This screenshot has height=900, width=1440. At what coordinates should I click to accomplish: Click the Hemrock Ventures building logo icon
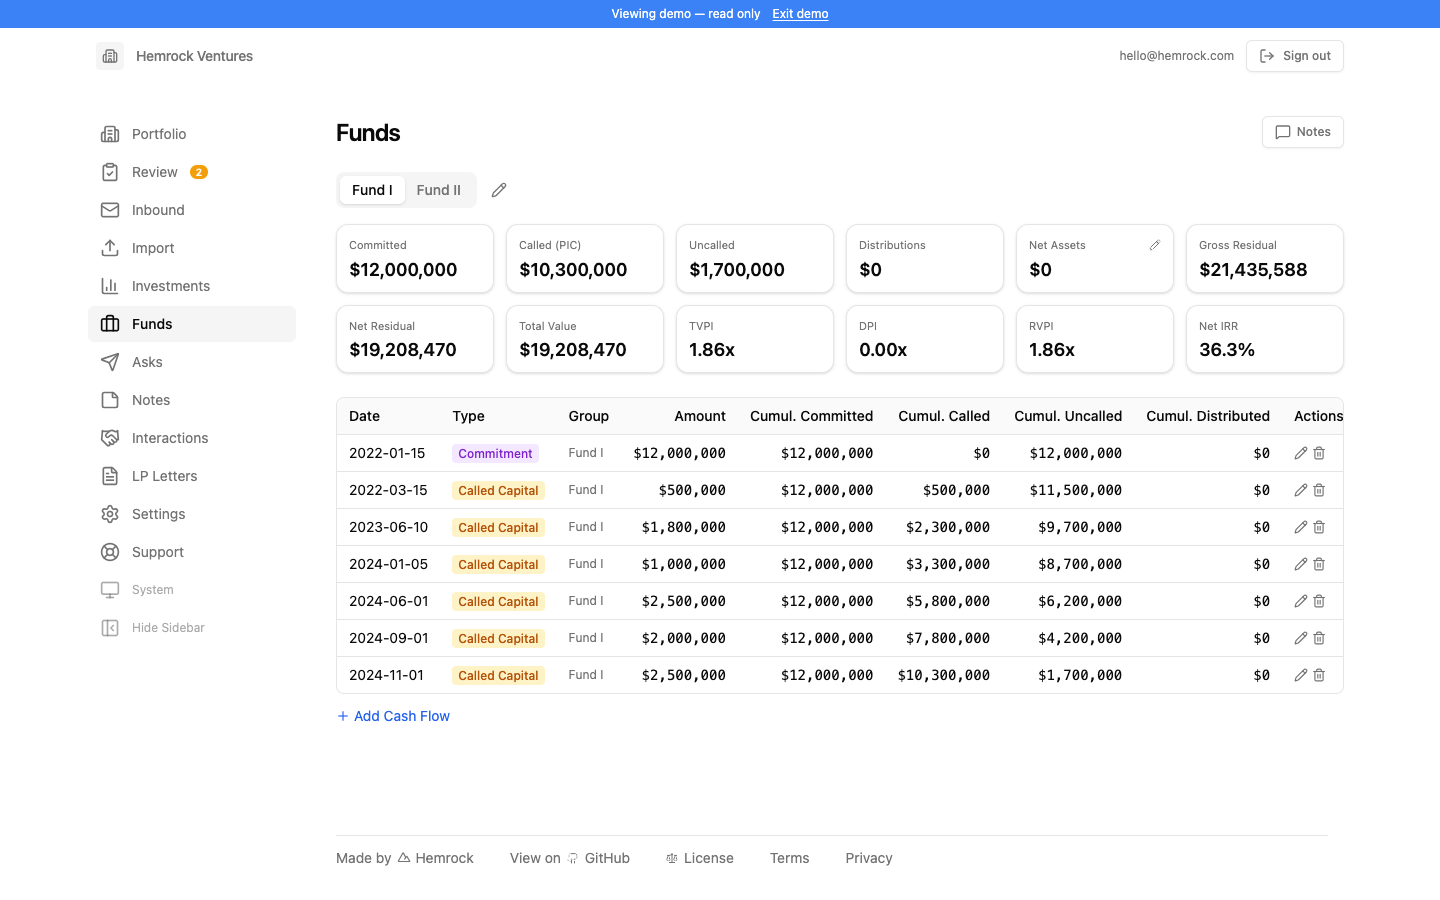(x=110, y=56)
